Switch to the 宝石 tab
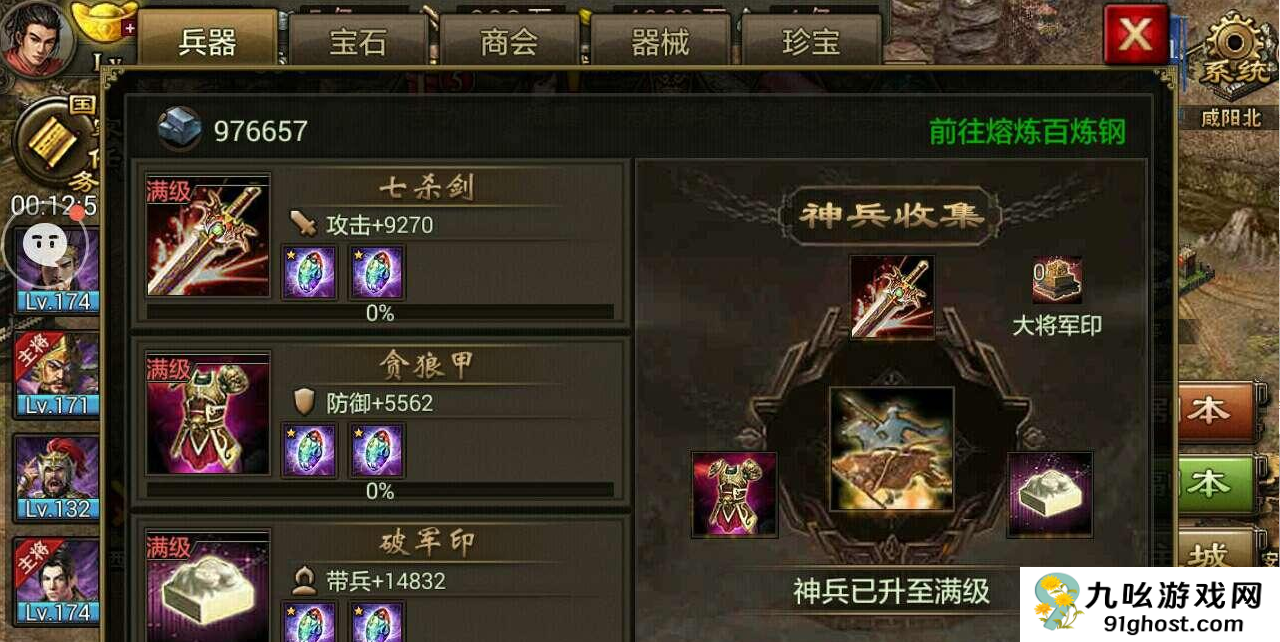The image size is (1280, 642). 358,43
